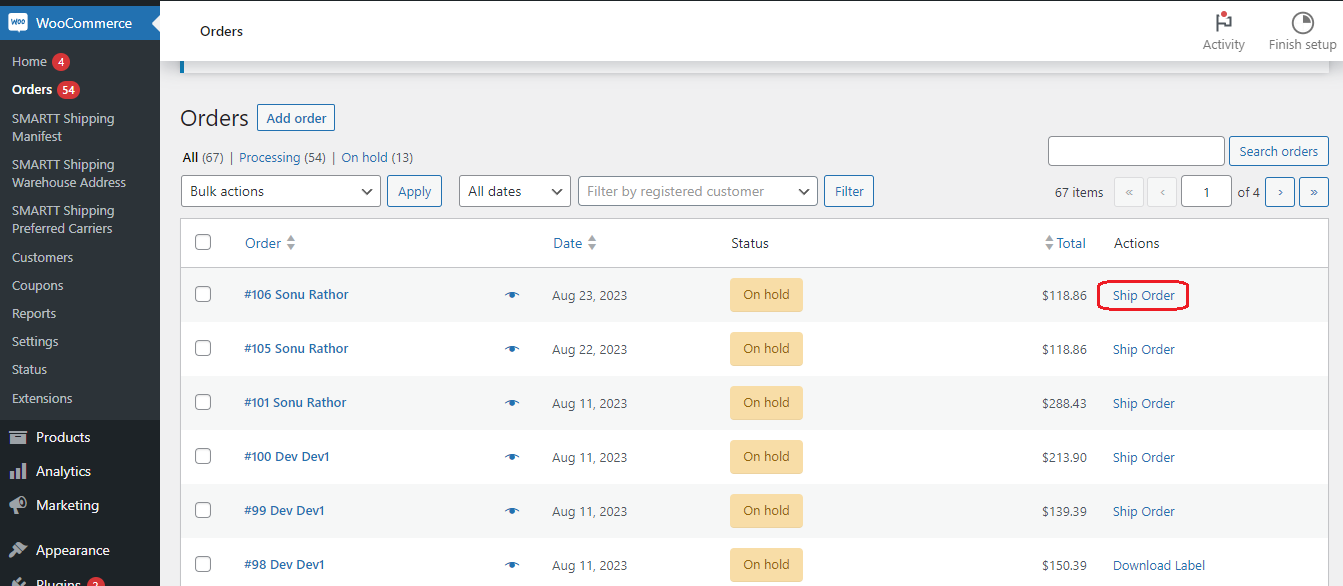Click the Finish setup progress icon
1343x586 pixels.
[1302, 23]
